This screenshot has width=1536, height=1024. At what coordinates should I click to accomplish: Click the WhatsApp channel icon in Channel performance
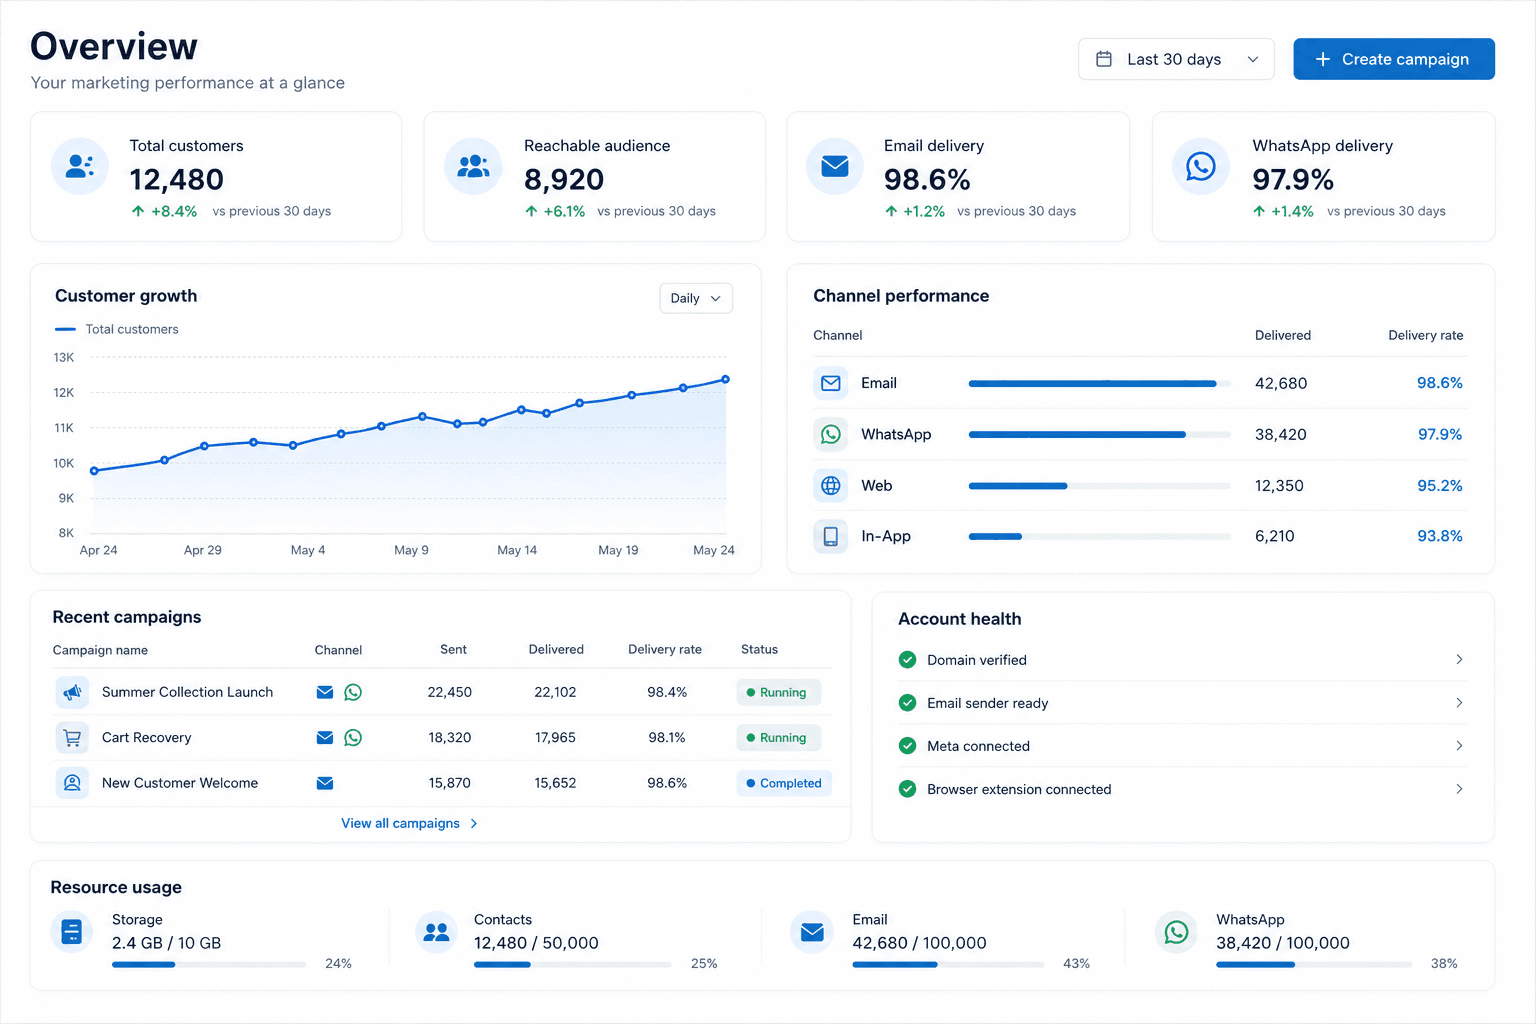[831, 434]
